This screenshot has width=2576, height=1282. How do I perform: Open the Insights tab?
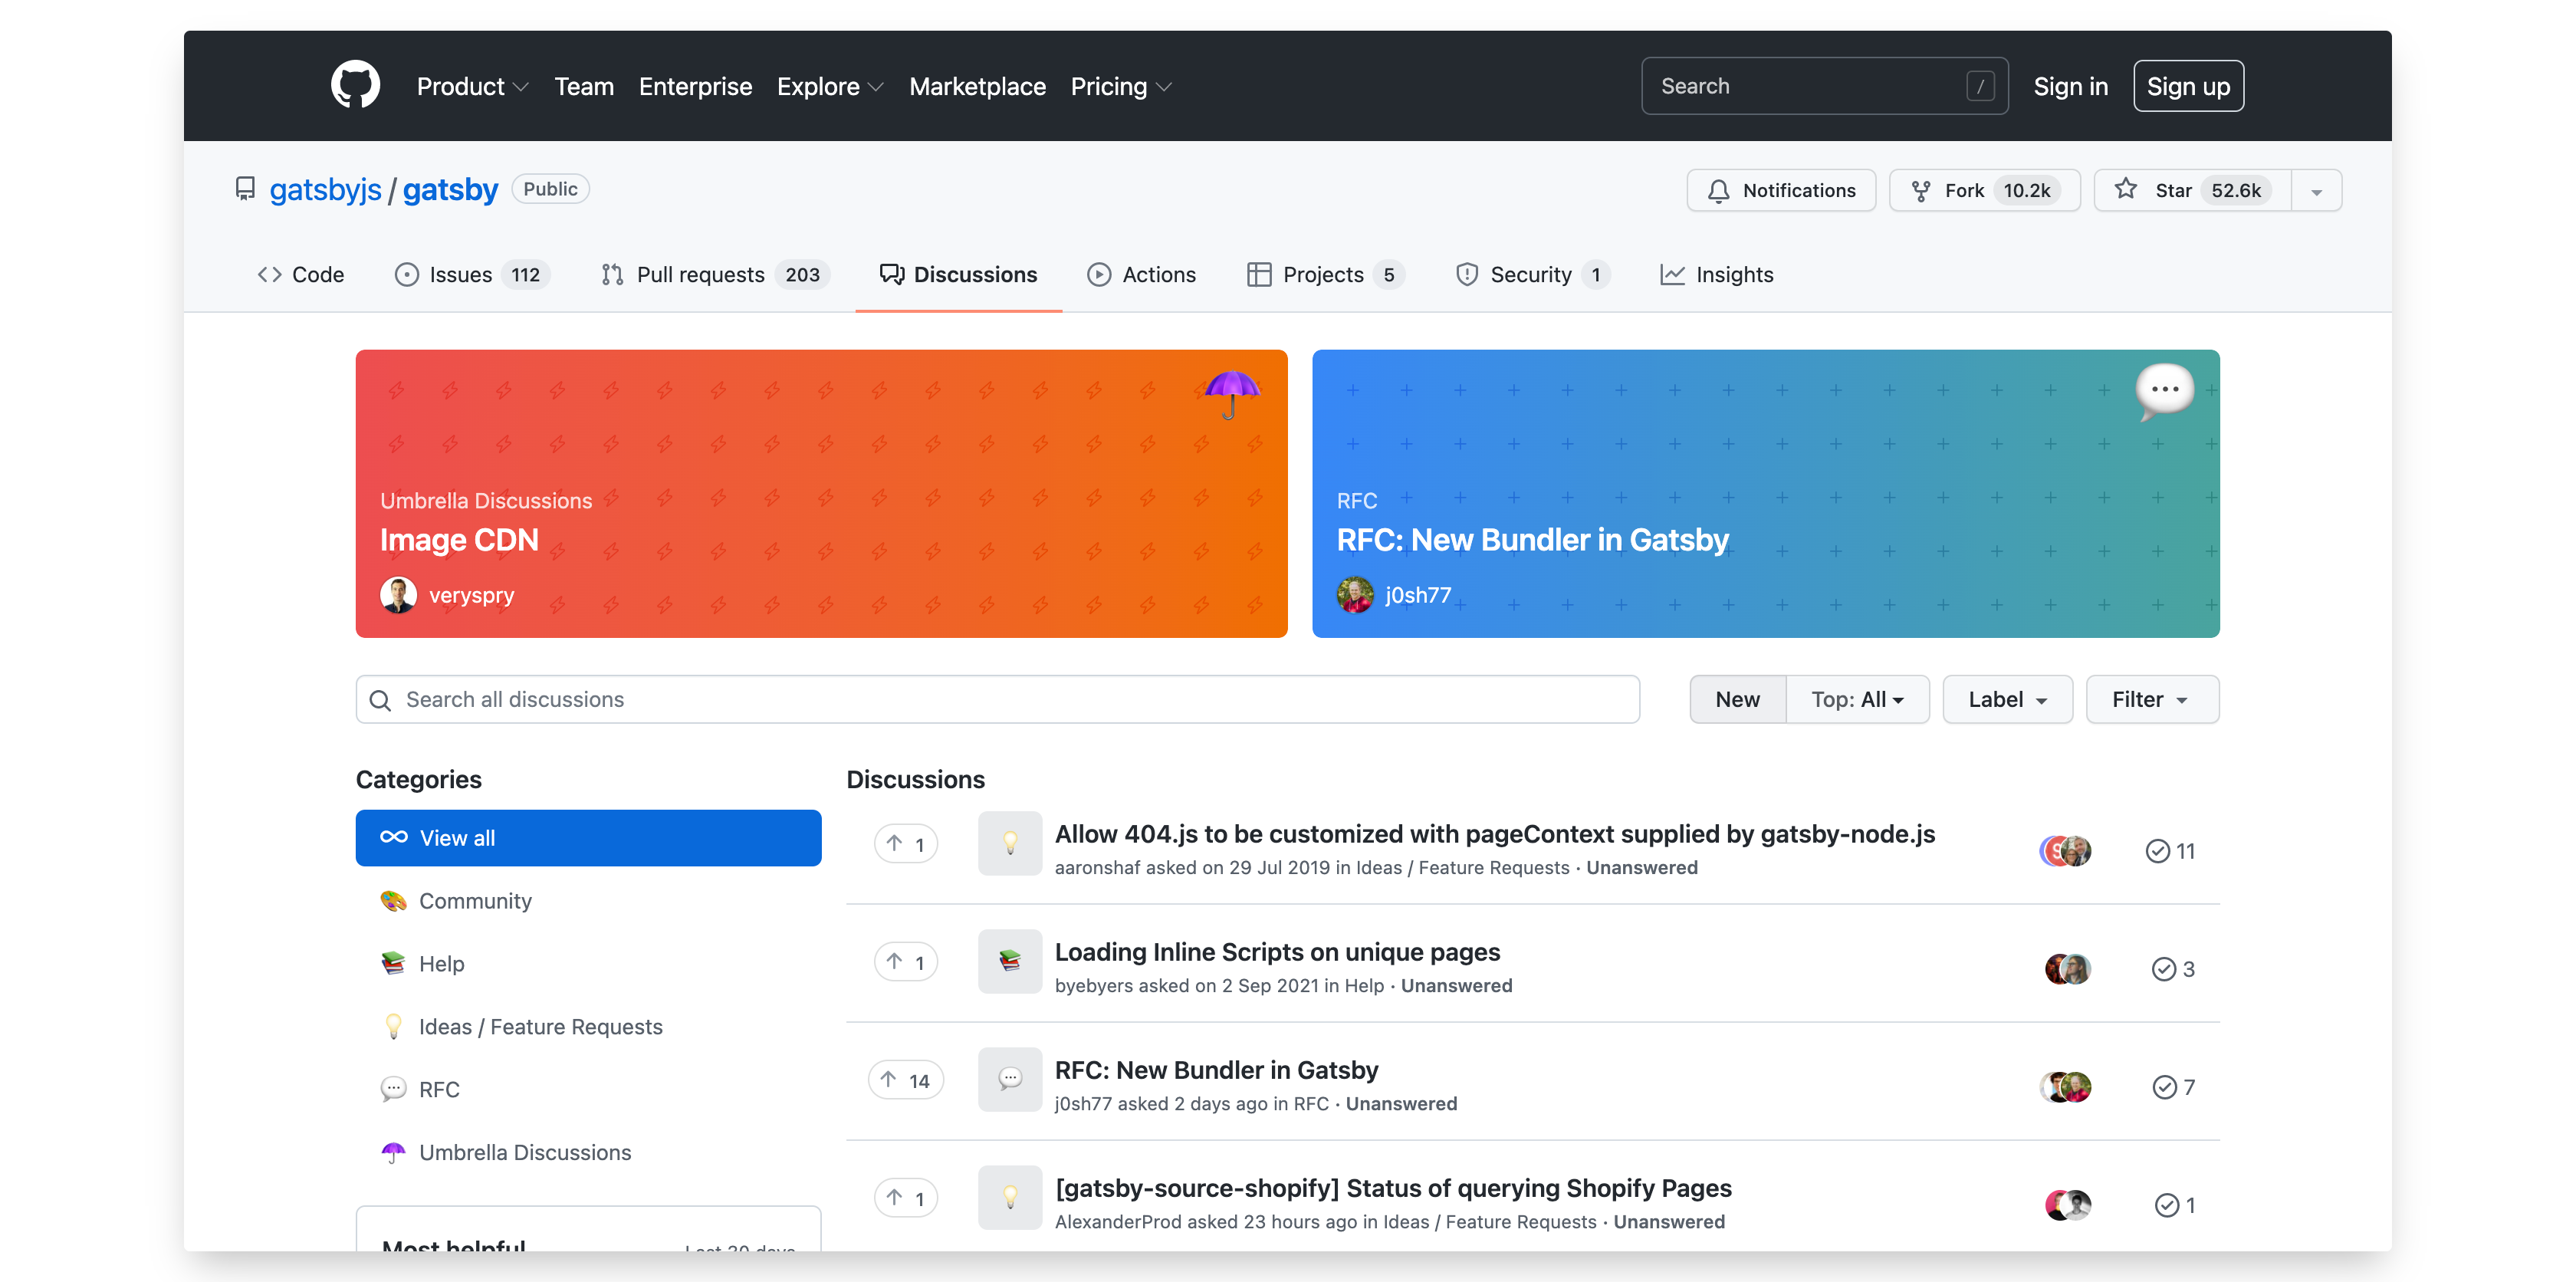point(1716,274)
